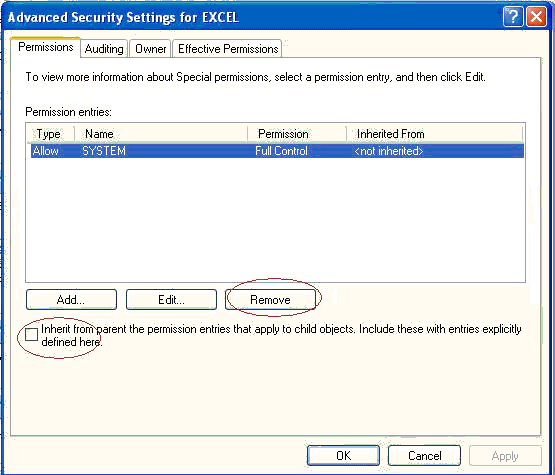Viewport: 555px width, 475px height.
Task: Click the <not inherited> cell
Action: tap(389, 151)
